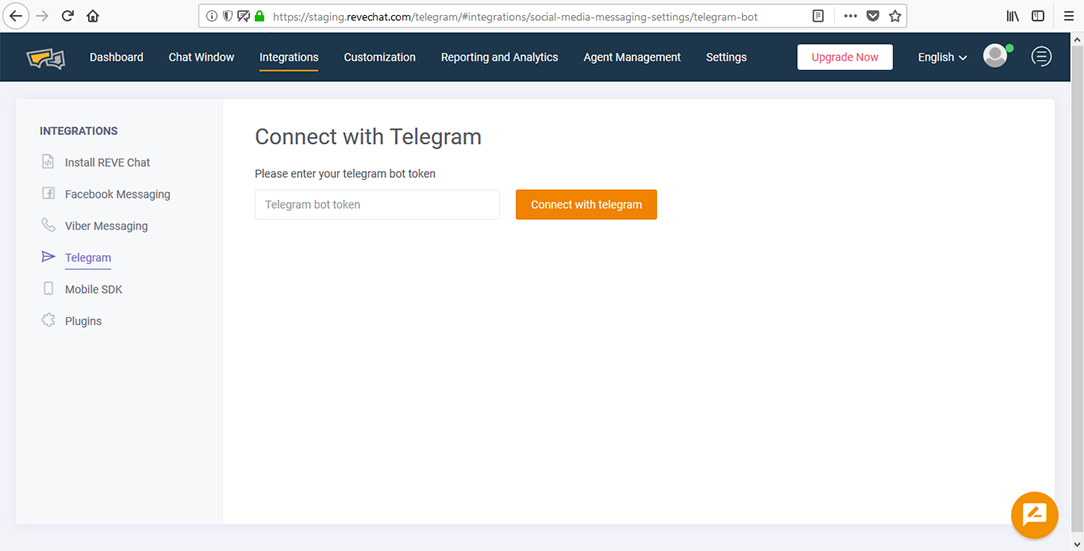This screenshot has height=551, width=1084.
Task: Open Firefox hamburger menu
Action: 1069,16
